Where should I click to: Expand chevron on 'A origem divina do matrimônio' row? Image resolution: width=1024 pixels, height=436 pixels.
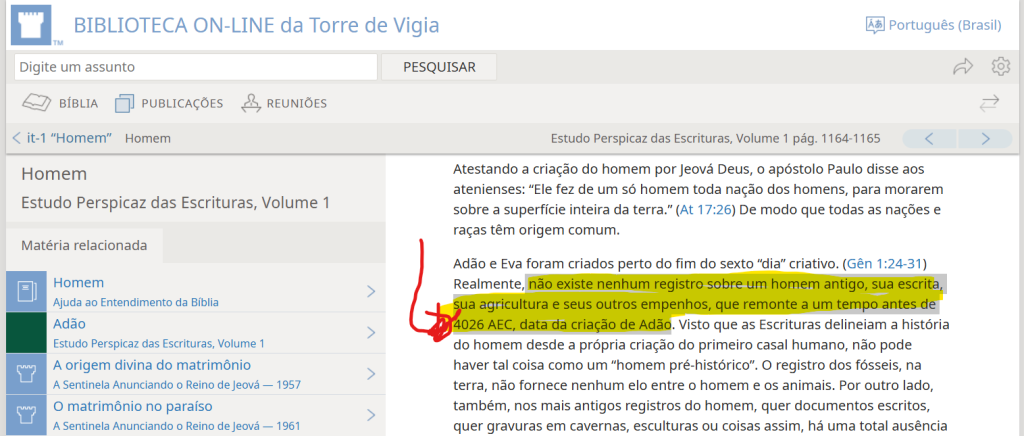click(x=371, y=373)
